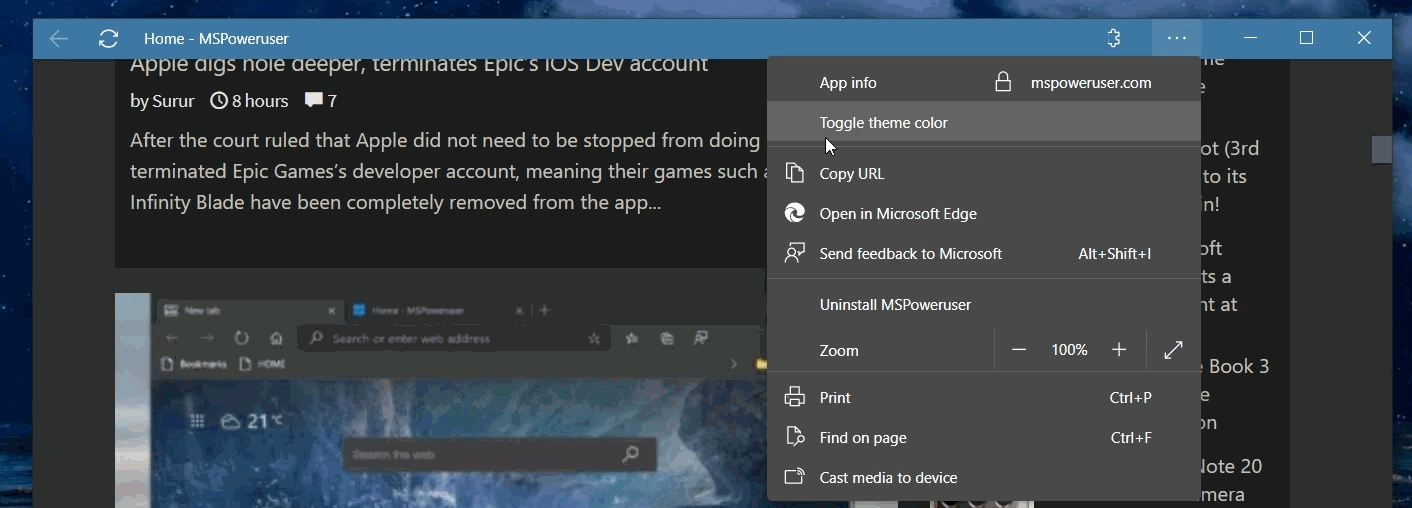Click the 100% zoom level value

coord(1069,350)
